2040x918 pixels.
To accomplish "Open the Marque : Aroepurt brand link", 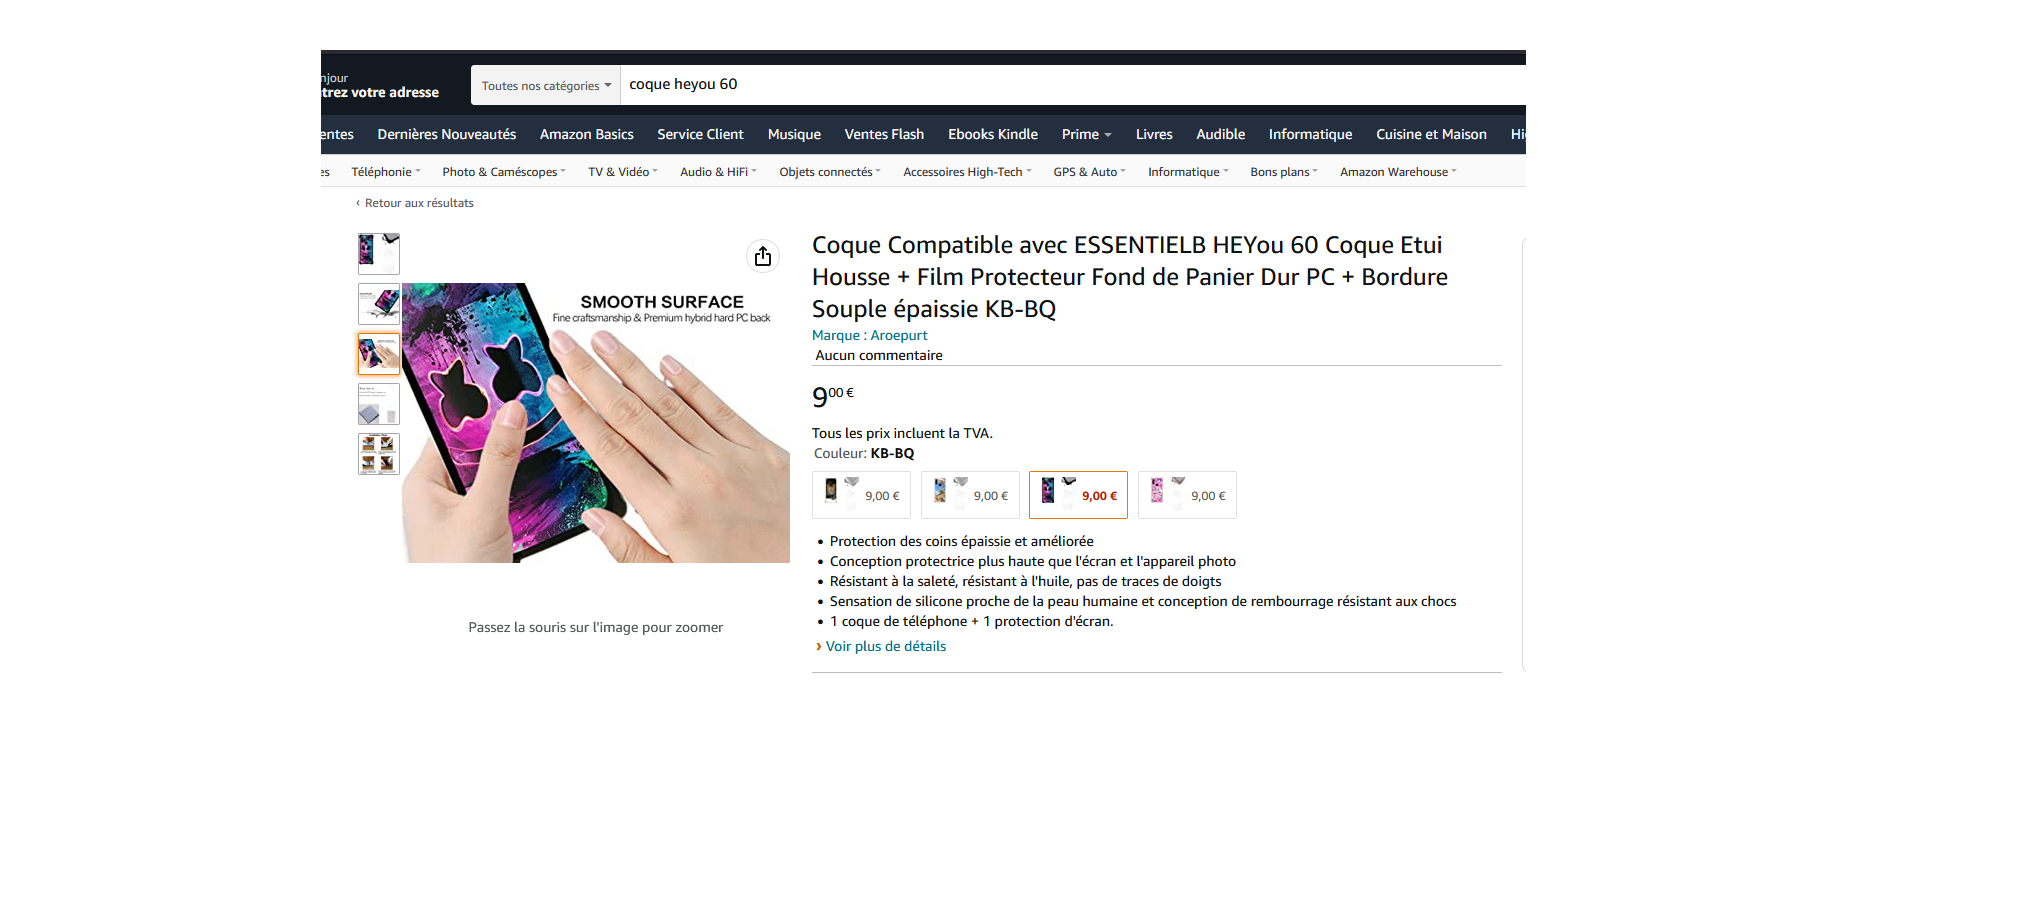I will 870,335.
